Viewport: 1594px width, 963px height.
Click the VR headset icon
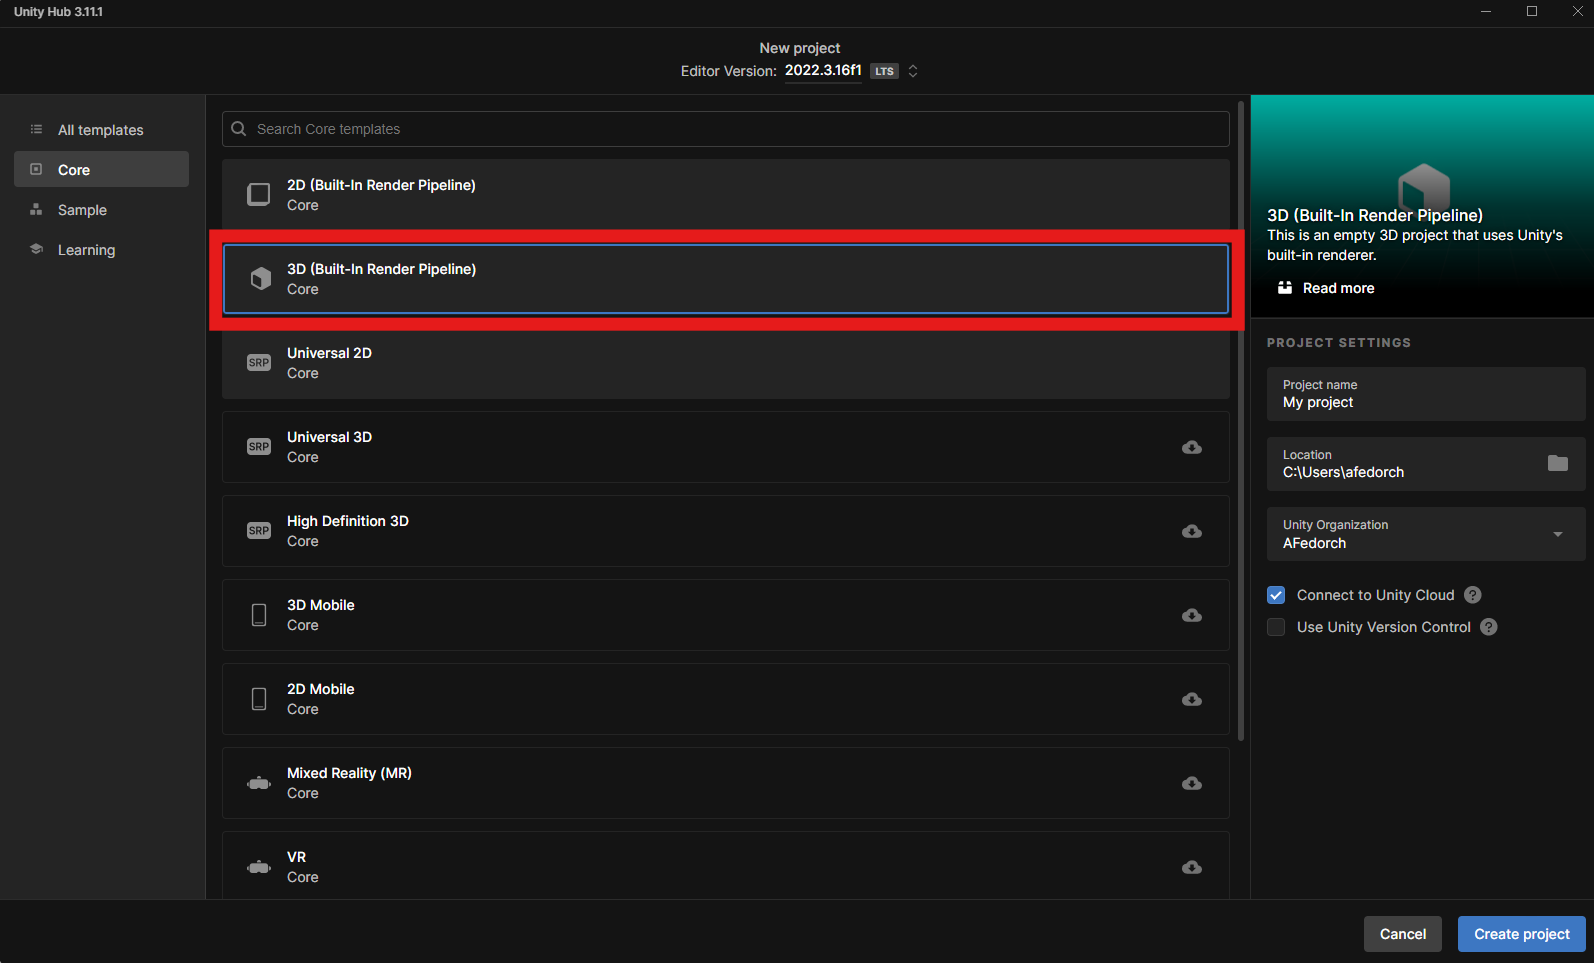(259, 867)
